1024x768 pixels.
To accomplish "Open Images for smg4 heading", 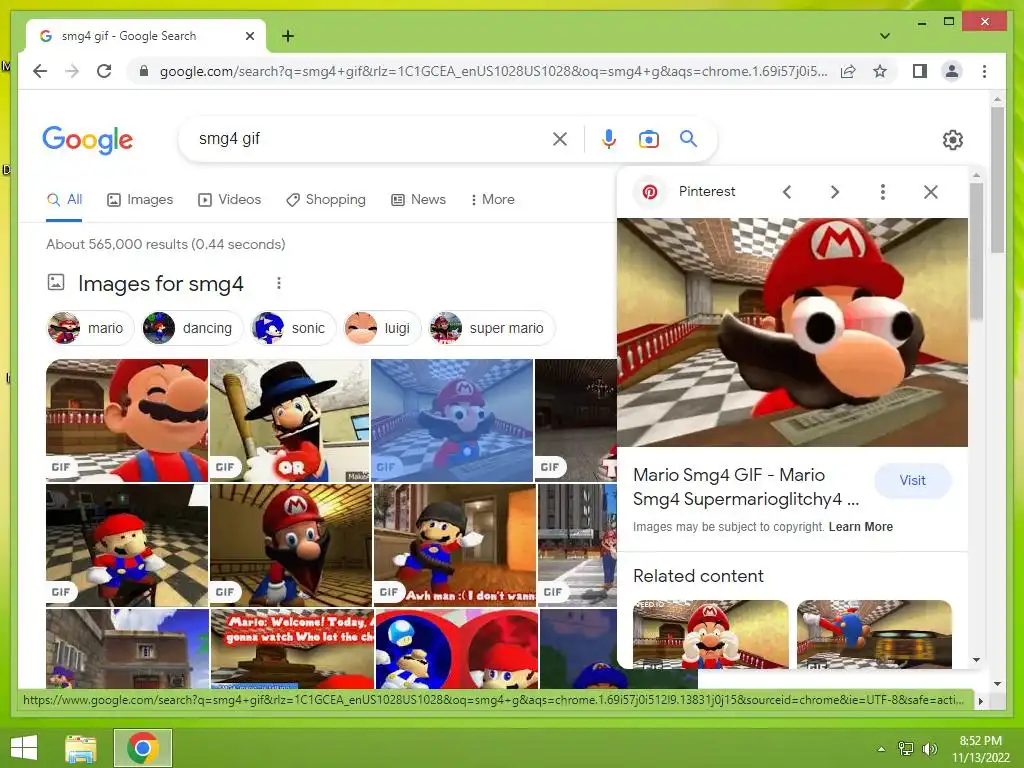I will tap(161, 284).
